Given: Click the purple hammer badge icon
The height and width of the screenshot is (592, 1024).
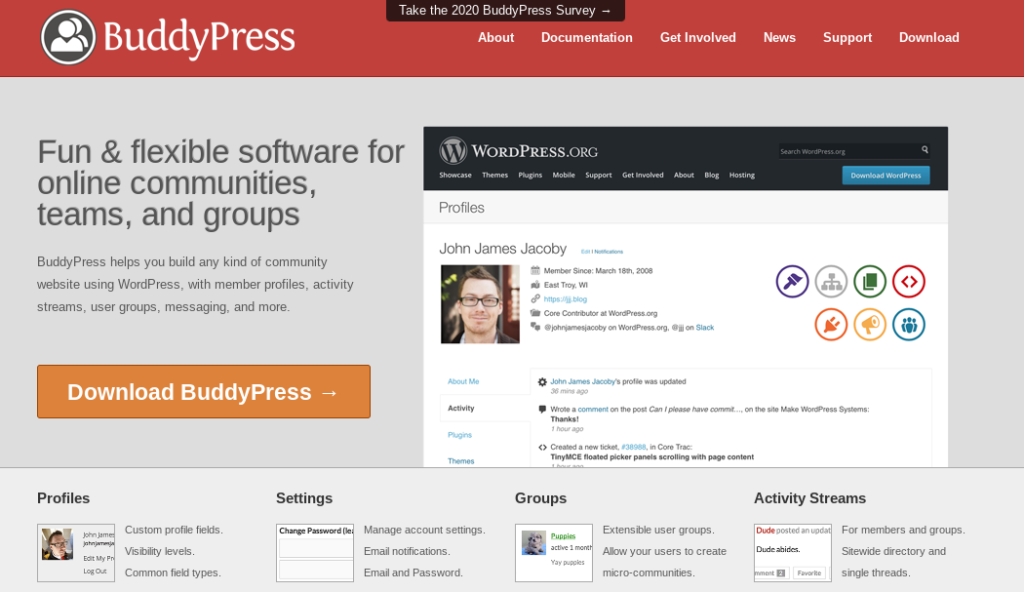Looking at the screenshot, I should 792,282.
